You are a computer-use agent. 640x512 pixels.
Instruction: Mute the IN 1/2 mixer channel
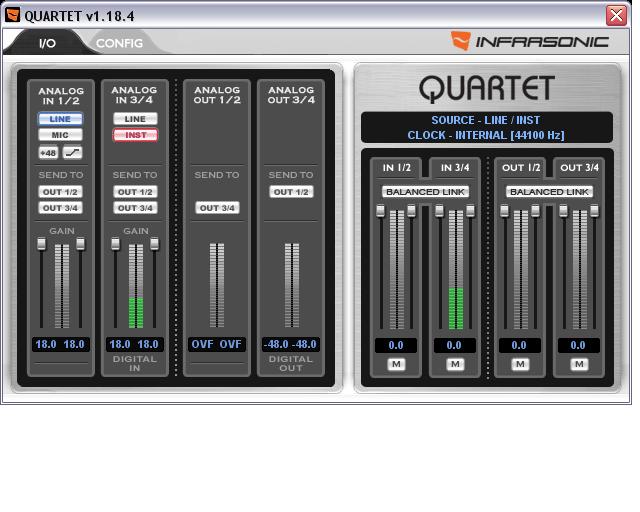pos(396,364)
